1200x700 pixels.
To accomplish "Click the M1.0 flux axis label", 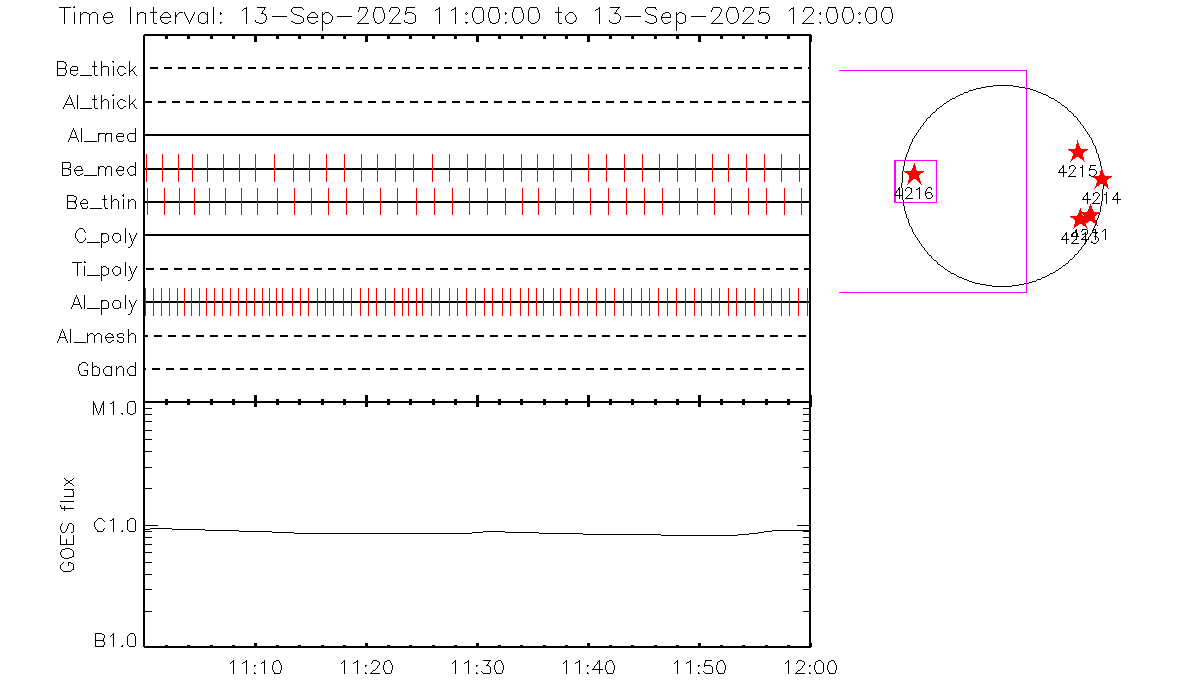I will (x=115, y=409).
